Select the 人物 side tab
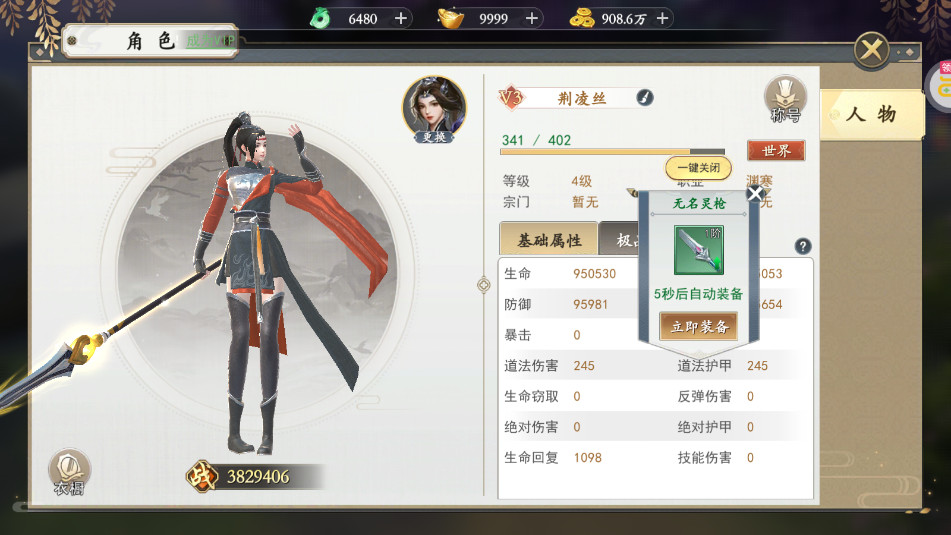This screenshot has width=951, height=535. point(872,114)
